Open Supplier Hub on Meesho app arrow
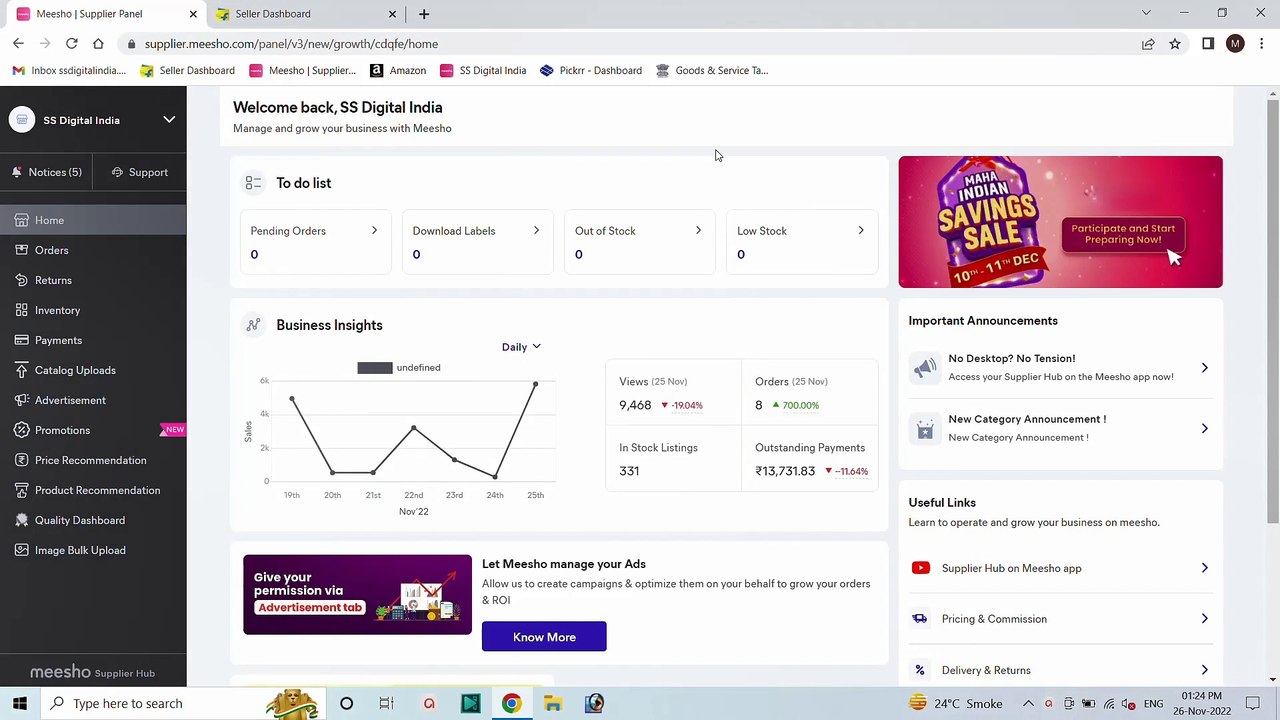This screenshot has height=720, width=1280. (1204, 568)
